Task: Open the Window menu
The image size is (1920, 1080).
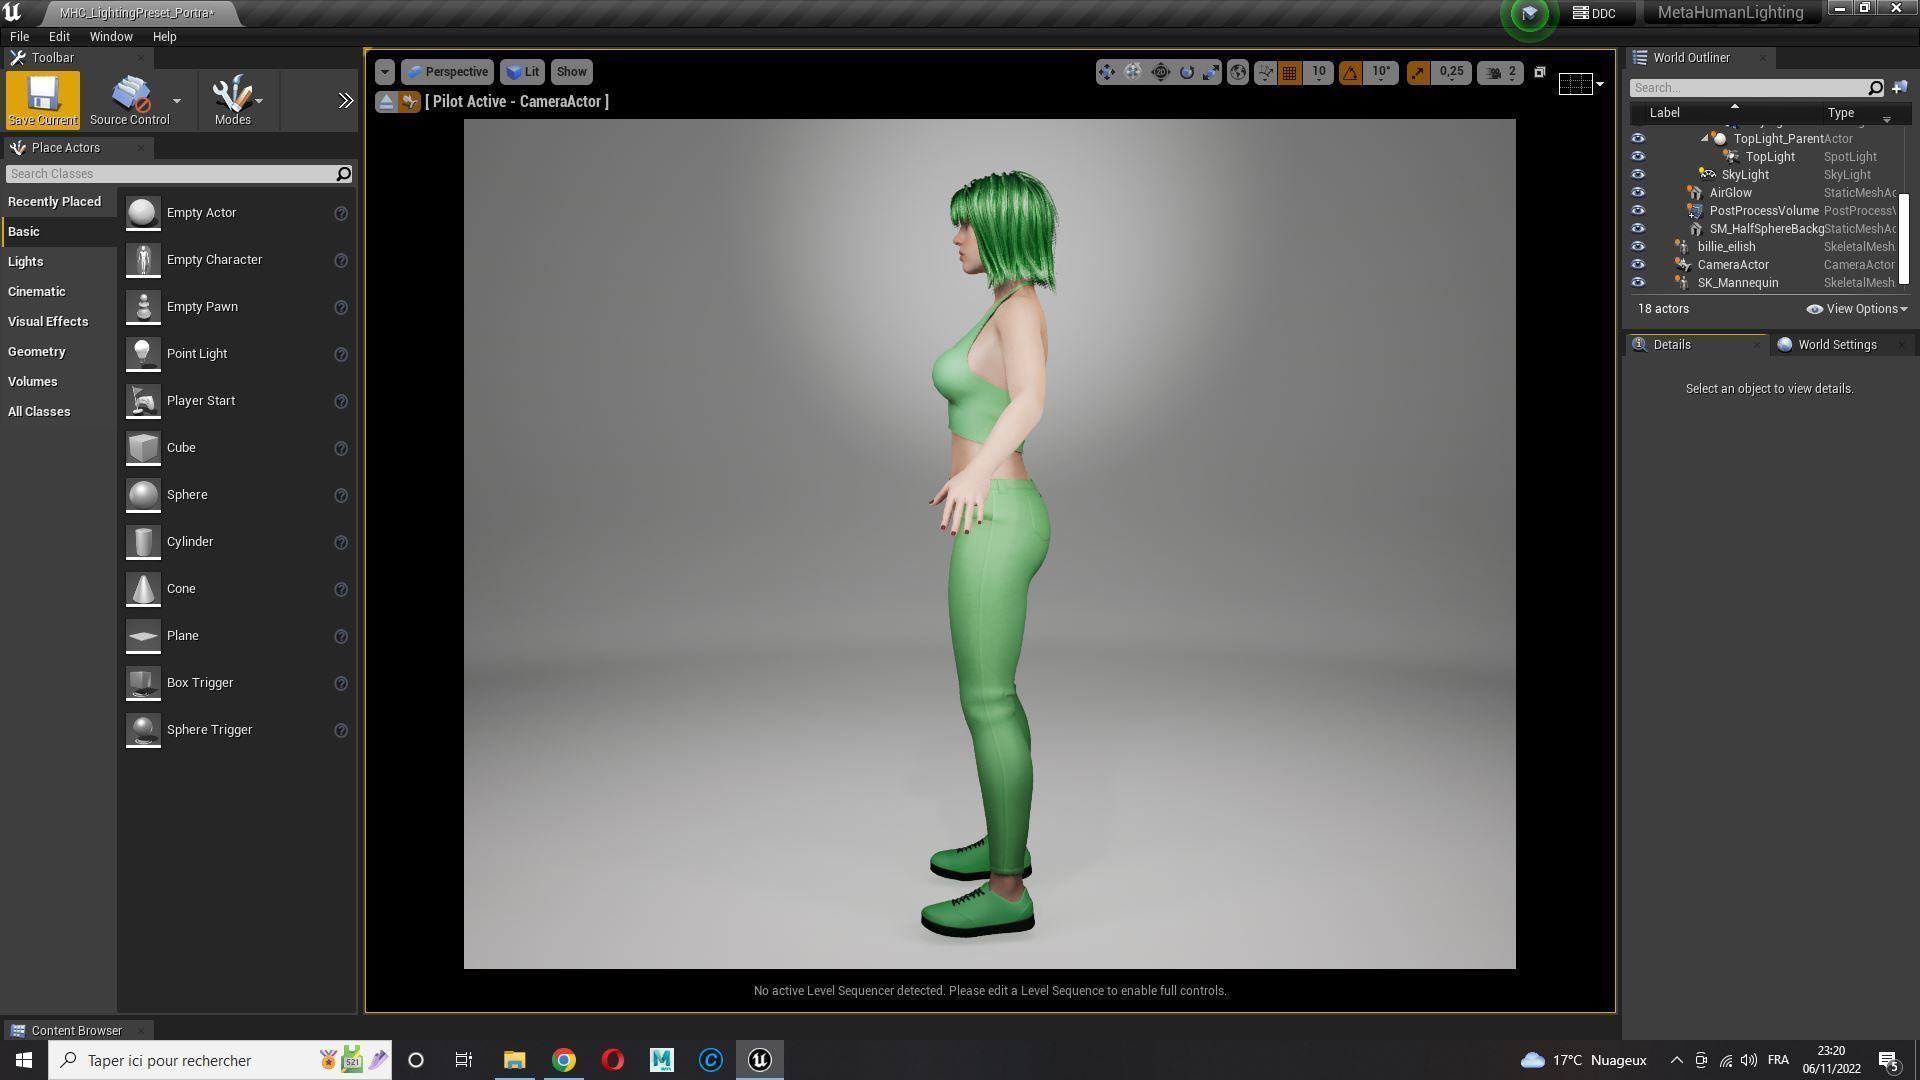Action: click(x=111, y=37)
